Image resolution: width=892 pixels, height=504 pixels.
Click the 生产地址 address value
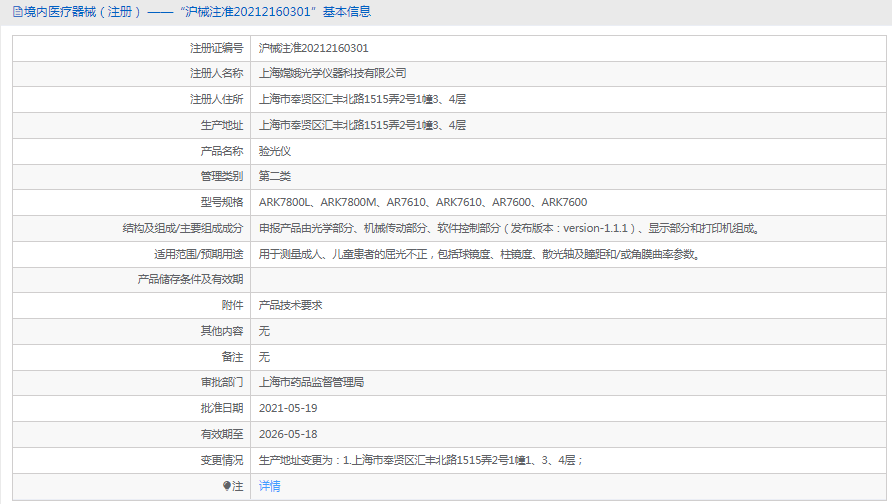[362, 125]
